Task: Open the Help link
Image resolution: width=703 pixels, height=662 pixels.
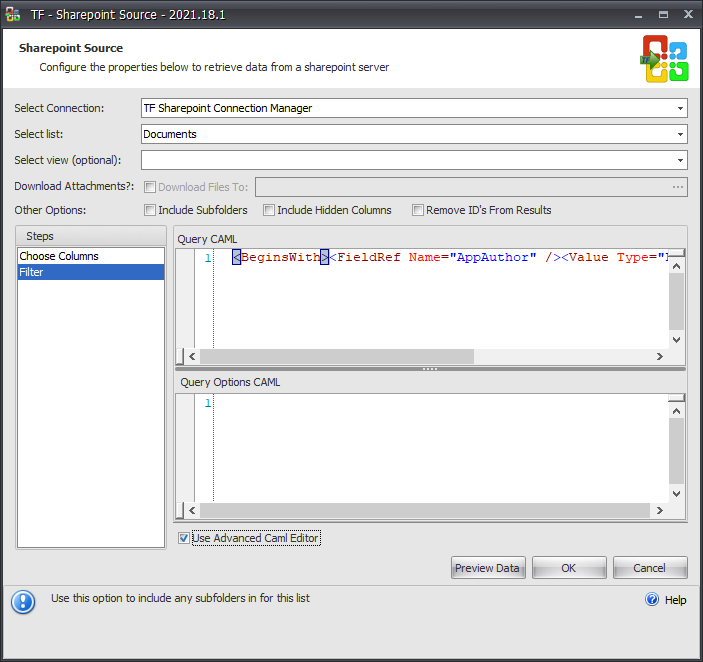Action: tap(675, 600)
